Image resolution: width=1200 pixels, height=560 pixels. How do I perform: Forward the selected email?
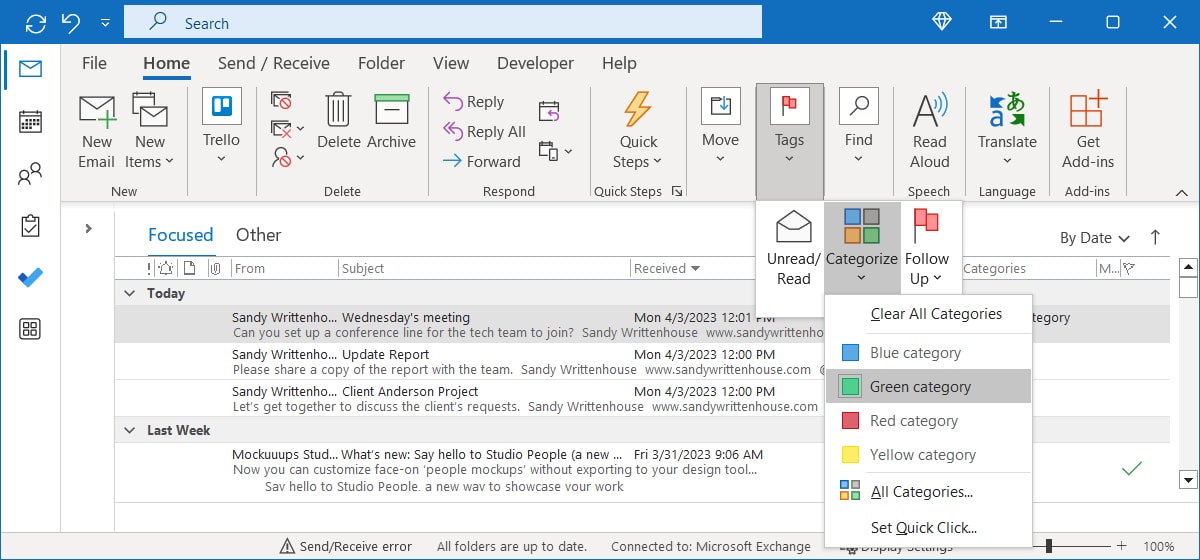point(481,161)
